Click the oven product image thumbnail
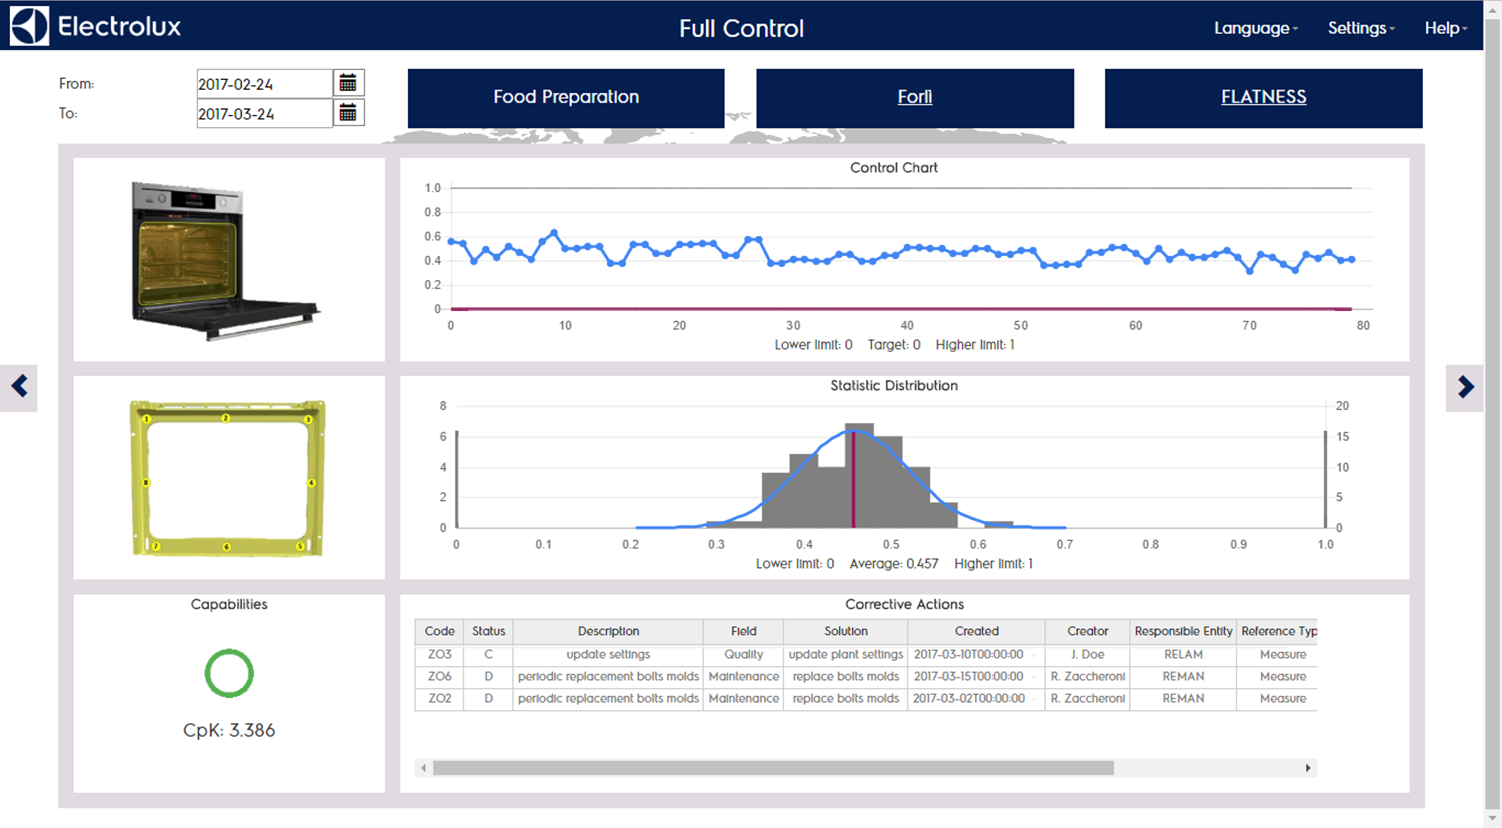 click(x=226, y=260)
